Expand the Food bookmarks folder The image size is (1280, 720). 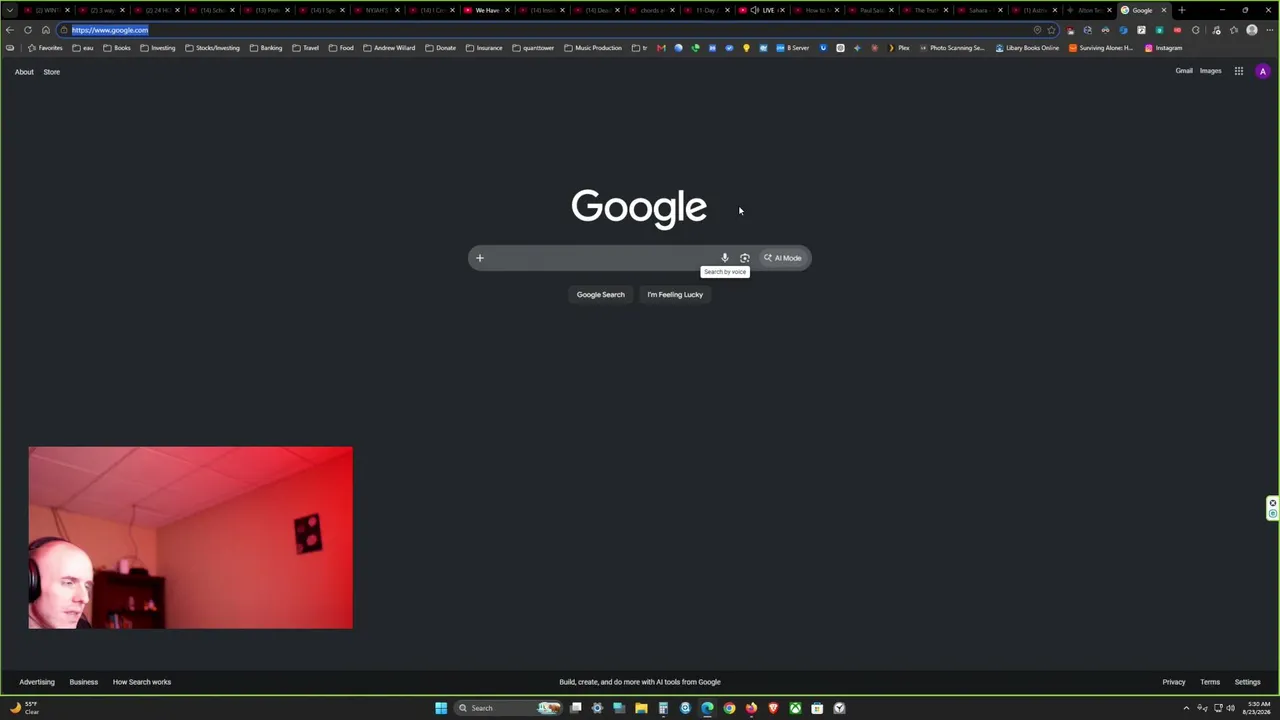click(341, 48)
